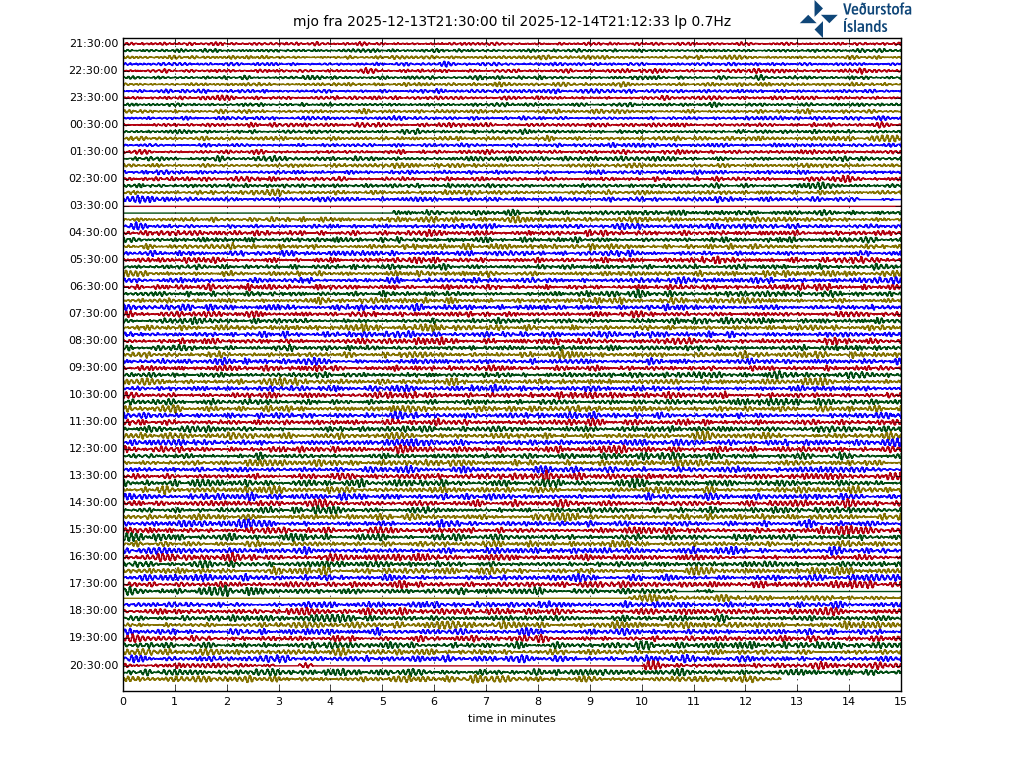Click the 0 minute x-axis tick label
Image resolution: width=1024 pixels, height=768 pixels.
point(123,702)
